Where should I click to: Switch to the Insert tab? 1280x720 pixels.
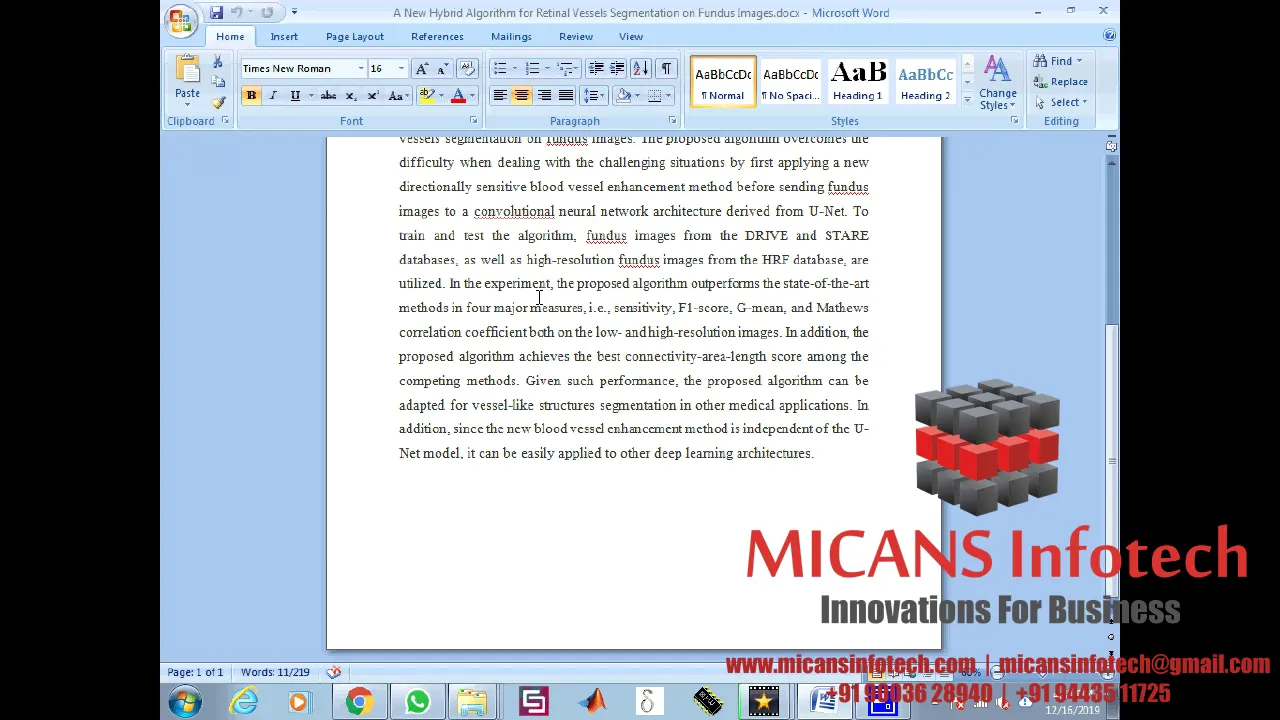[284, 36]
